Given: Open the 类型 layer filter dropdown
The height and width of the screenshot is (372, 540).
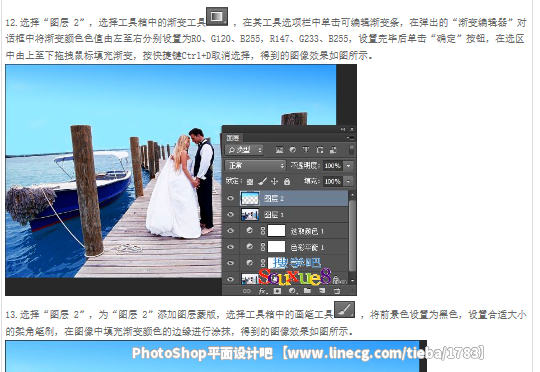Looking at the screenshot, I should tap(245, 150).
